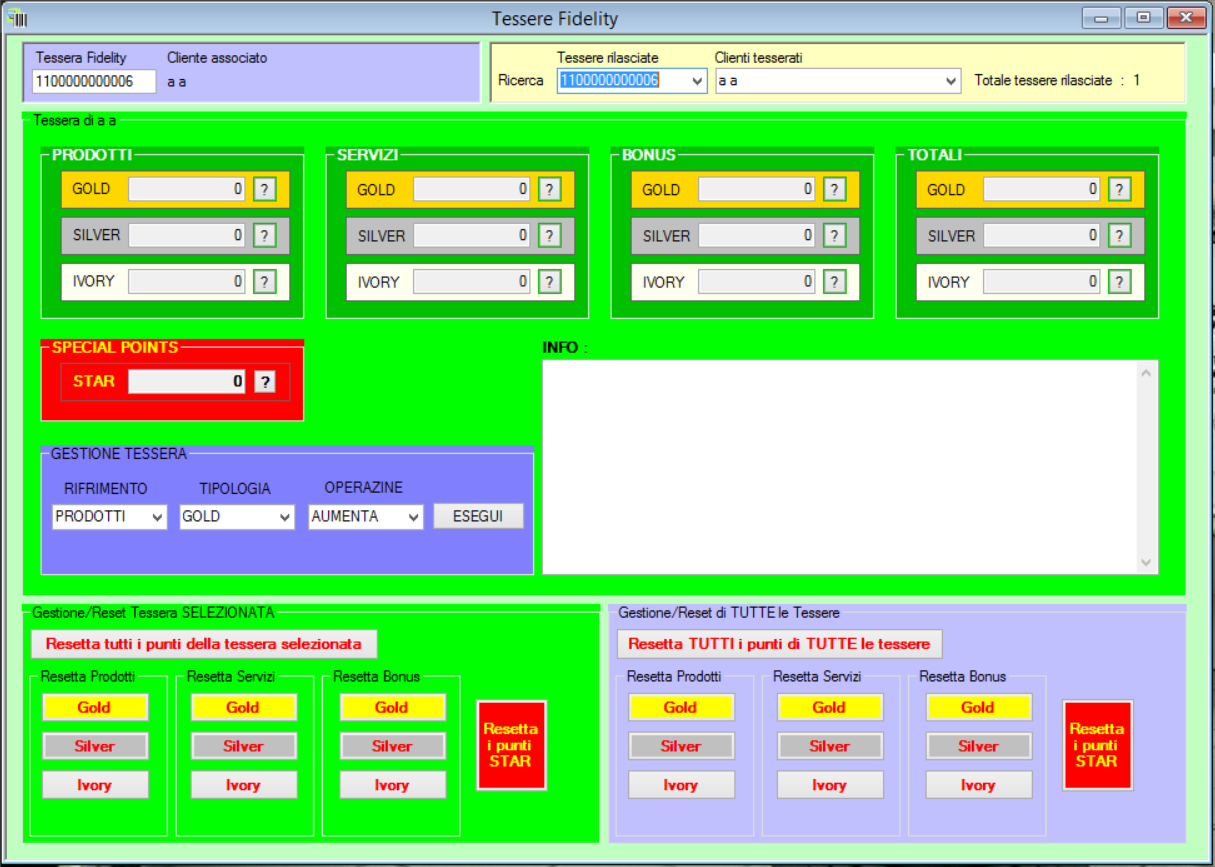Show info for BONUS SILVER points

tap(834, 235)
